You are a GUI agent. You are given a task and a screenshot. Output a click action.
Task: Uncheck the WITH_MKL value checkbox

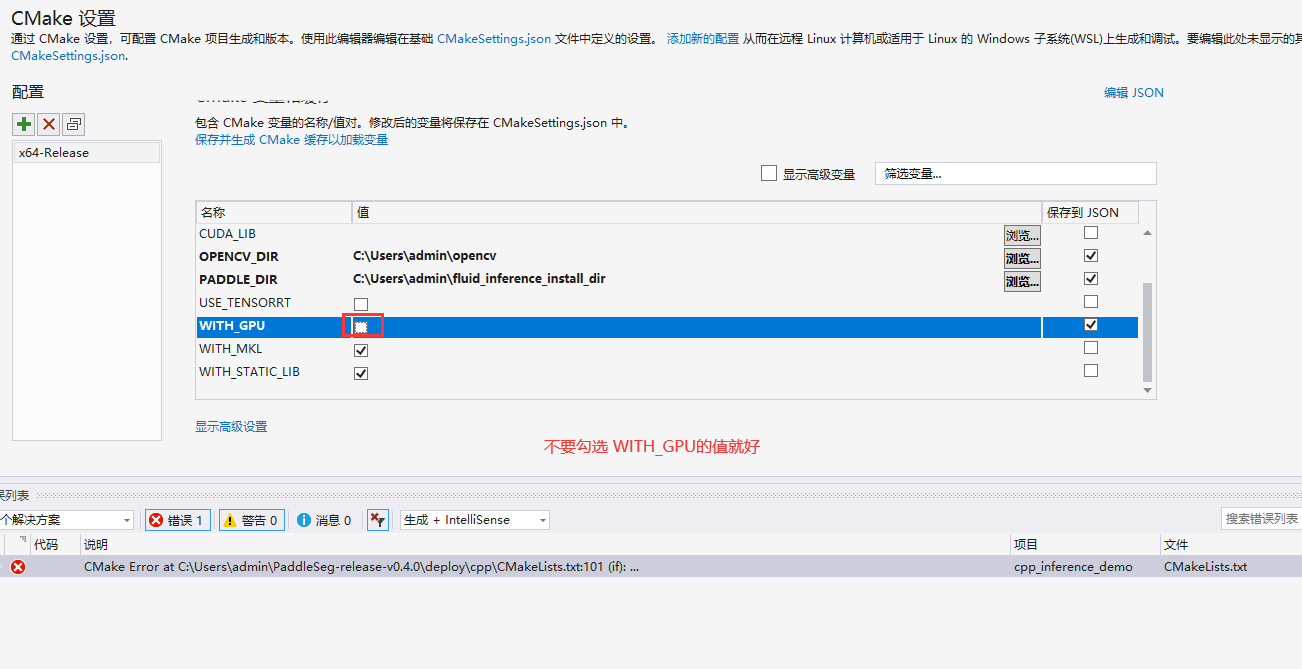pyautogui.click(x=361, y=350)
